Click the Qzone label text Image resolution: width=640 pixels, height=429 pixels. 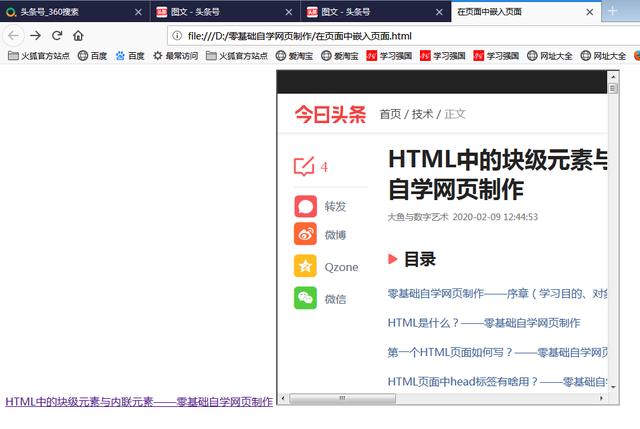point(341,267)
